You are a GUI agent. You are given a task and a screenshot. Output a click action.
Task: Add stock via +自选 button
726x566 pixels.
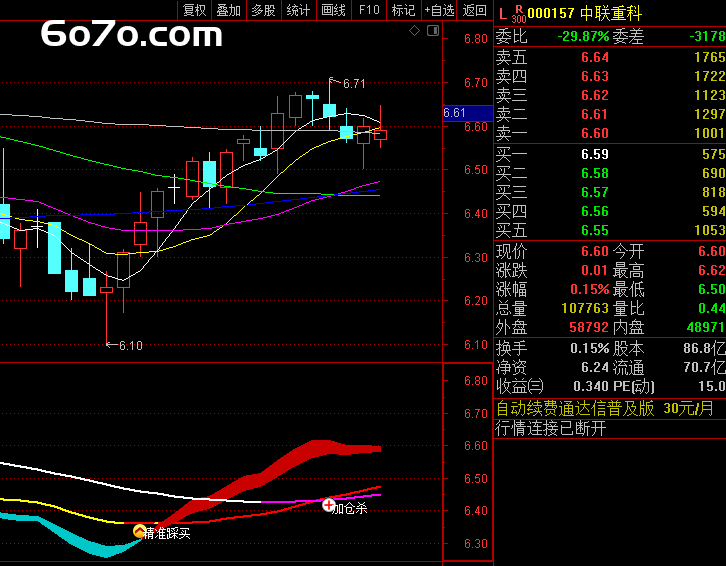pos(439,10)
